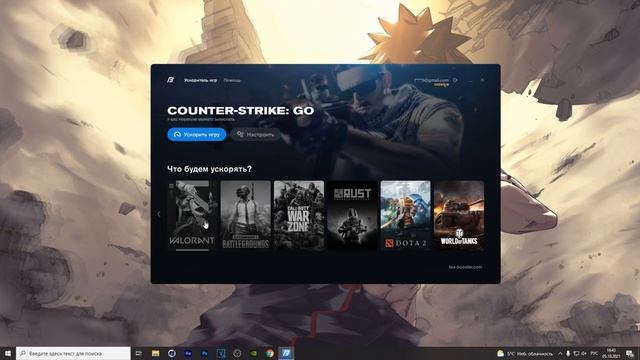Click the booster app logo icon

[x=170, y=80]
